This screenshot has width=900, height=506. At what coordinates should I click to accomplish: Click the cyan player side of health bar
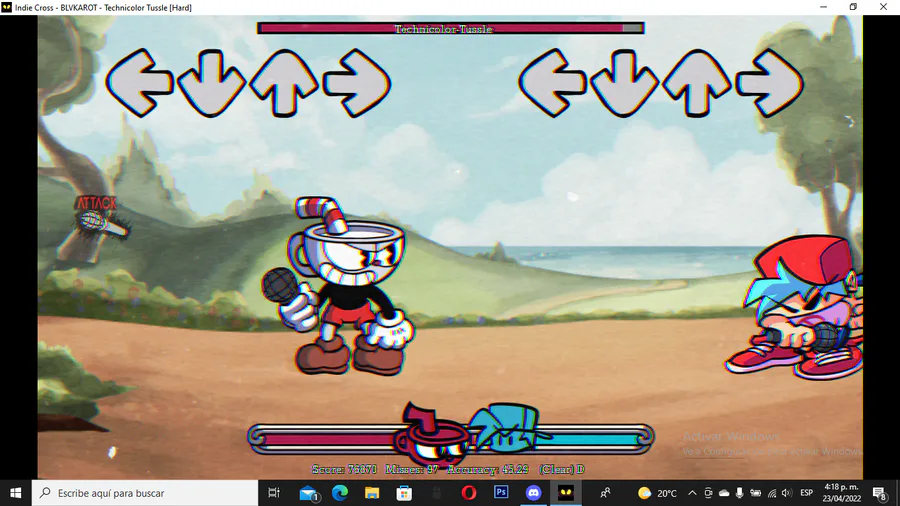[x=588, y=439]
